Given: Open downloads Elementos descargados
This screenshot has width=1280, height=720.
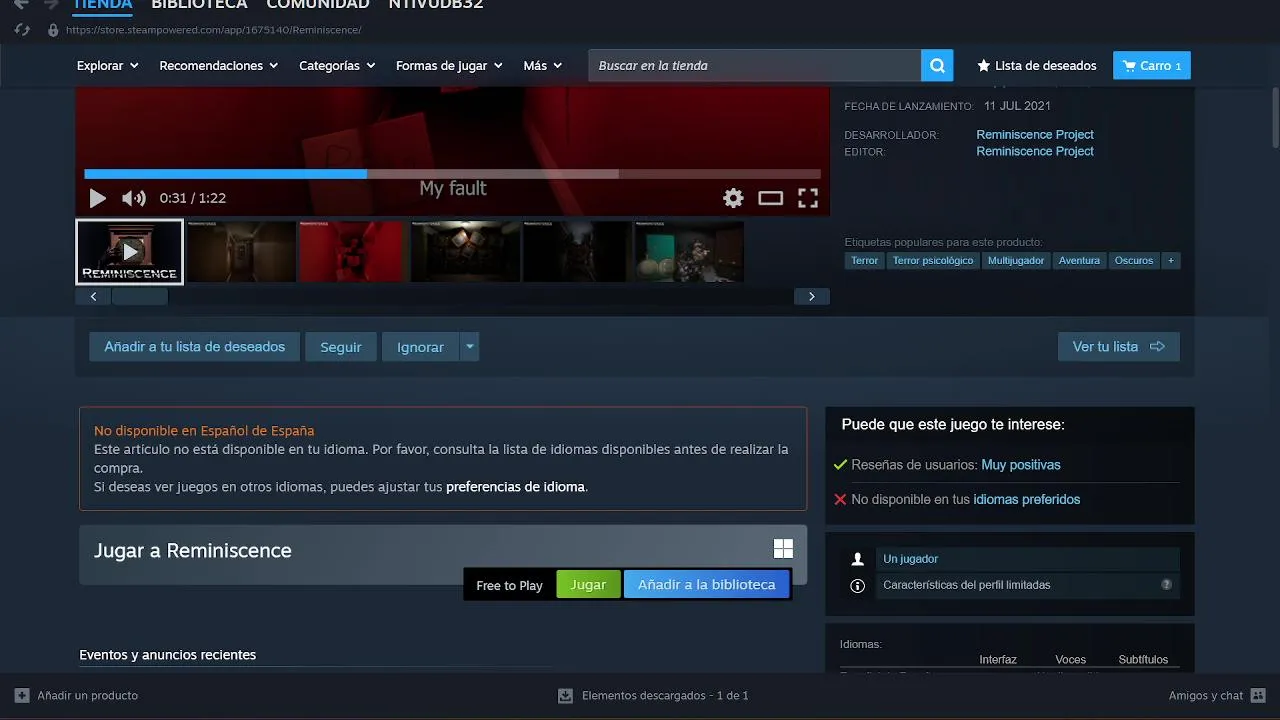Looking at the screenshot, I should (652, 695).
